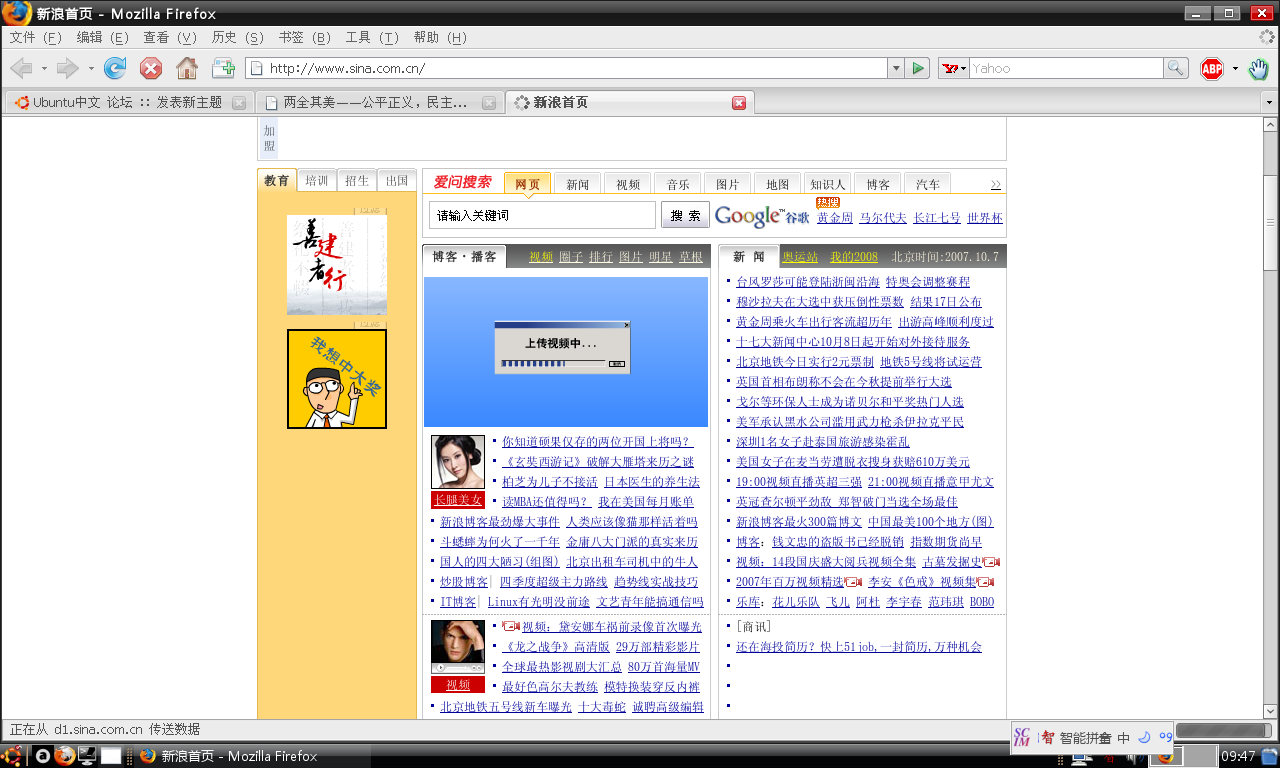
Task: Open the 我的2008 link
Action: [854, 257]
